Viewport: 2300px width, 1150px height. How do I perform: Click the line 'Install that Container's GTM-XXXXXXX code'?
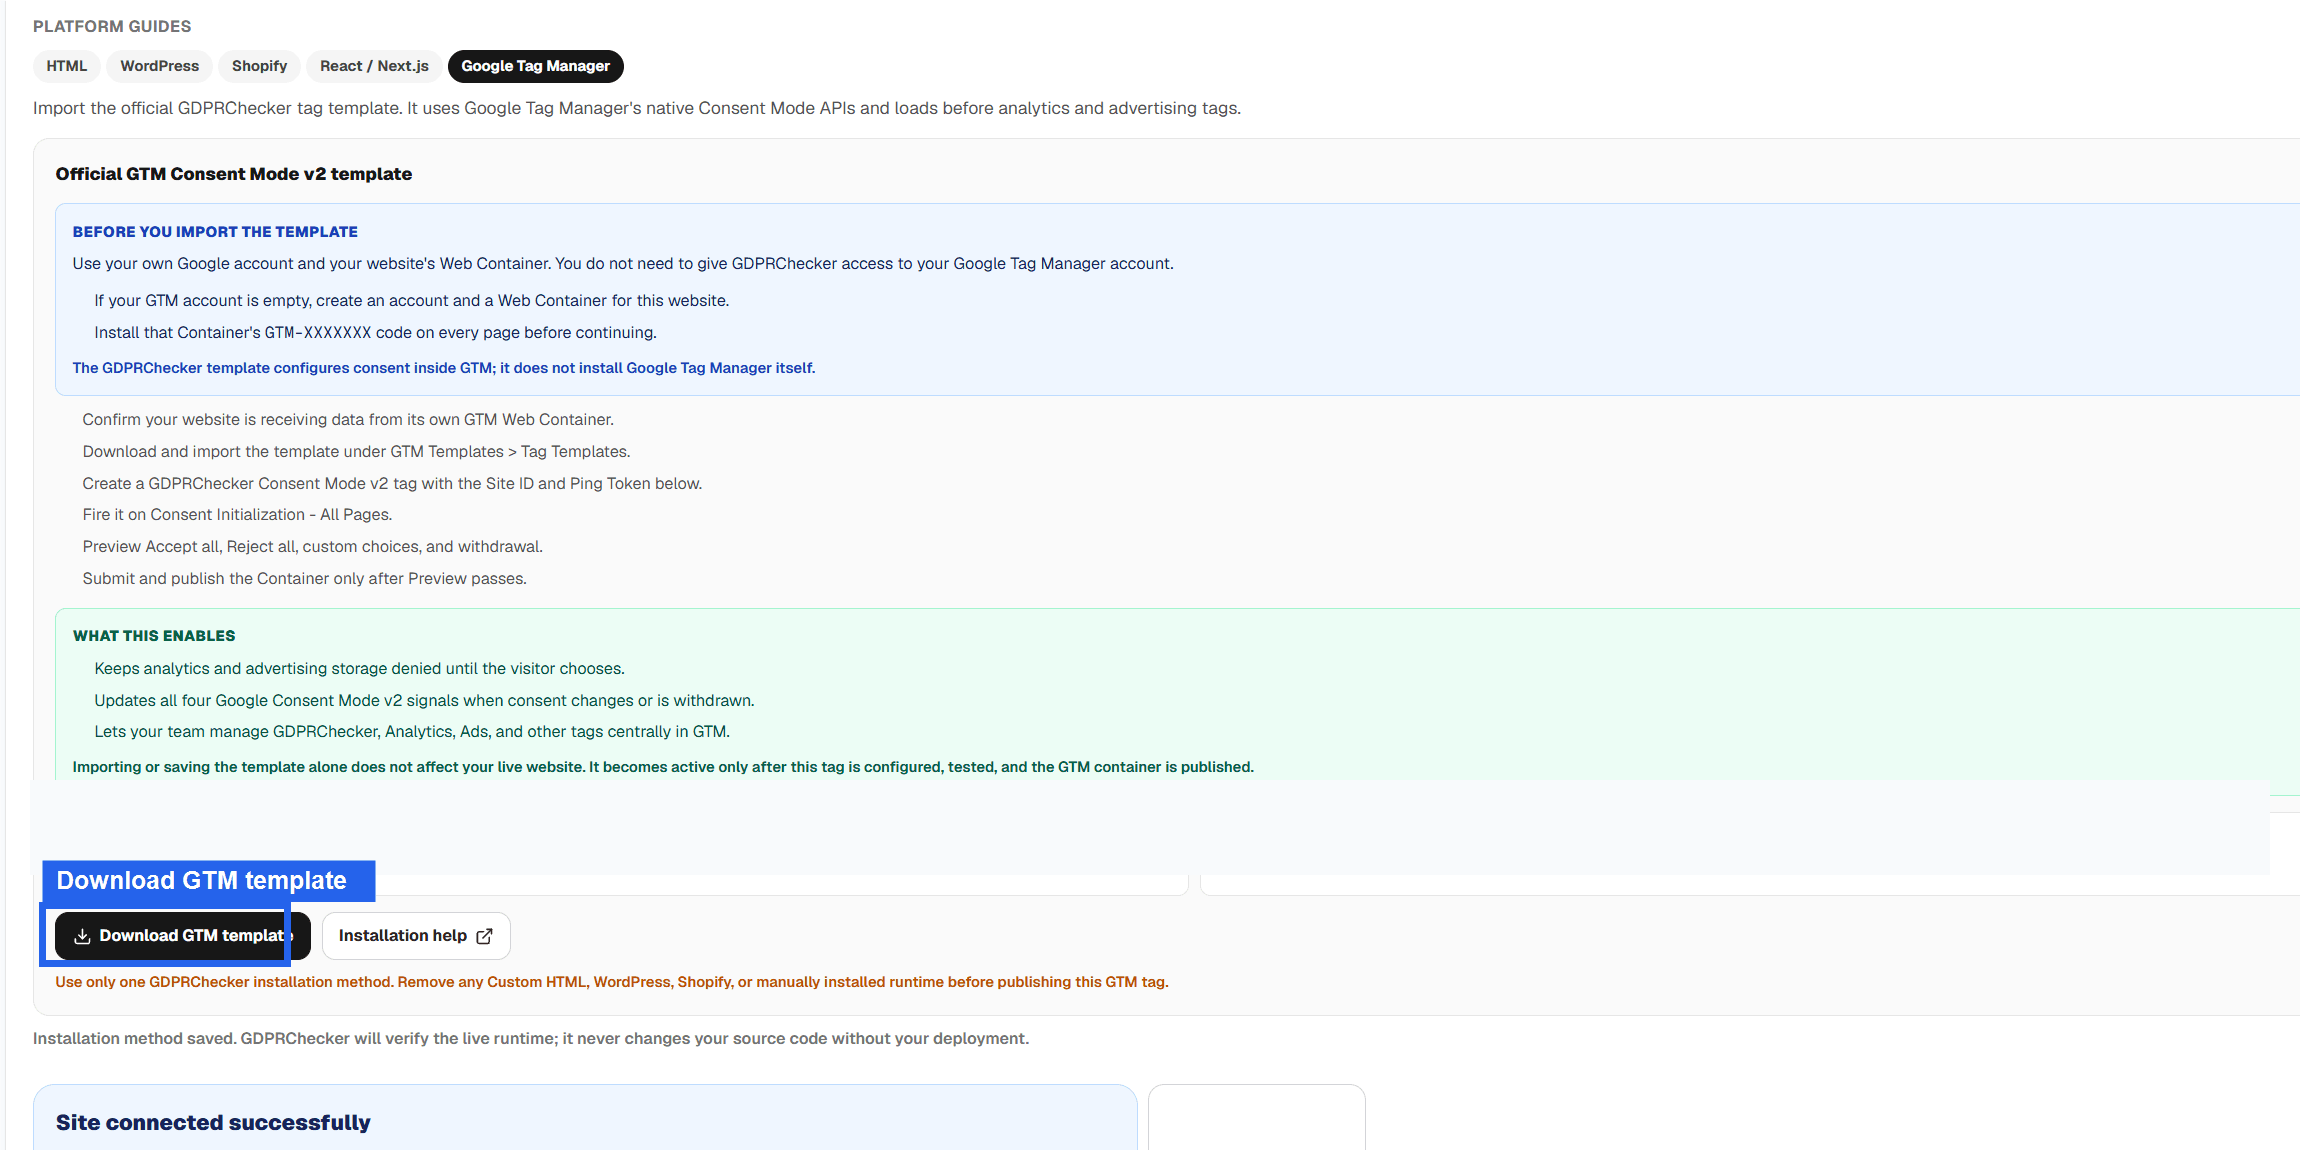(376, 333)
